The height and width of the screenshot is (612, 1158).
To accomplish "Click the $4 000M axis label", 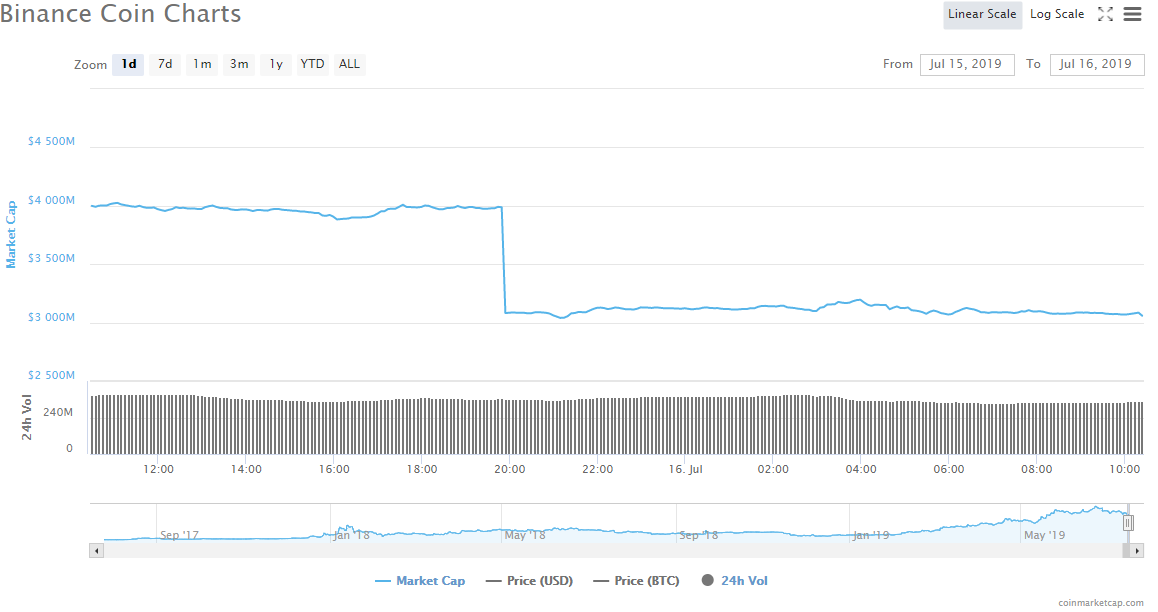I will point(51,200).
